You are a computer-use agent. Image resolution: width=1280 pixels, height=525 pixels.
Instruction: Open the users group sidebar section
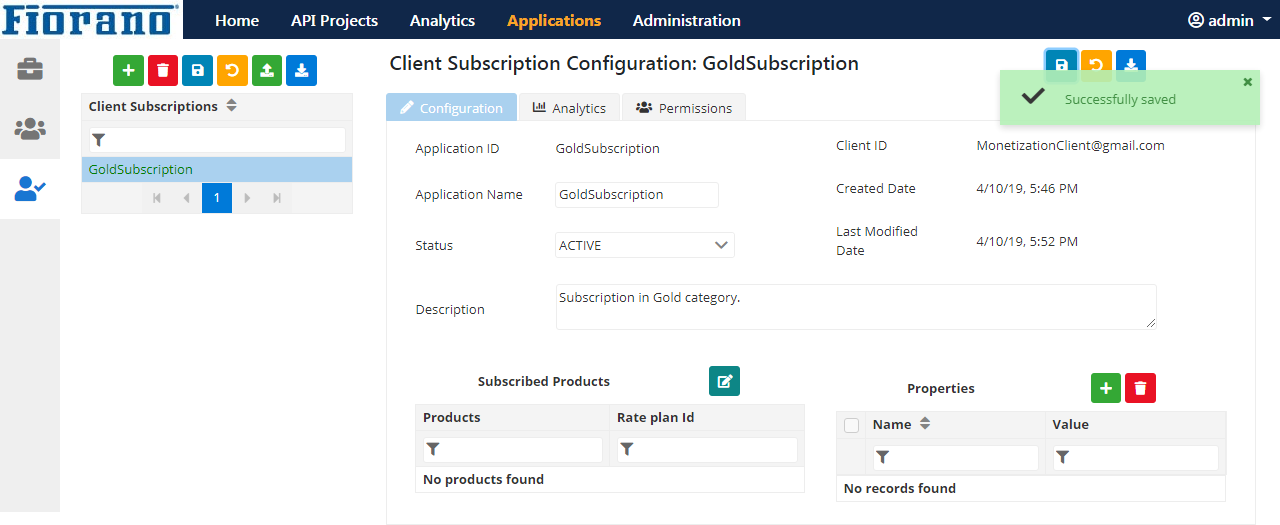30,128
